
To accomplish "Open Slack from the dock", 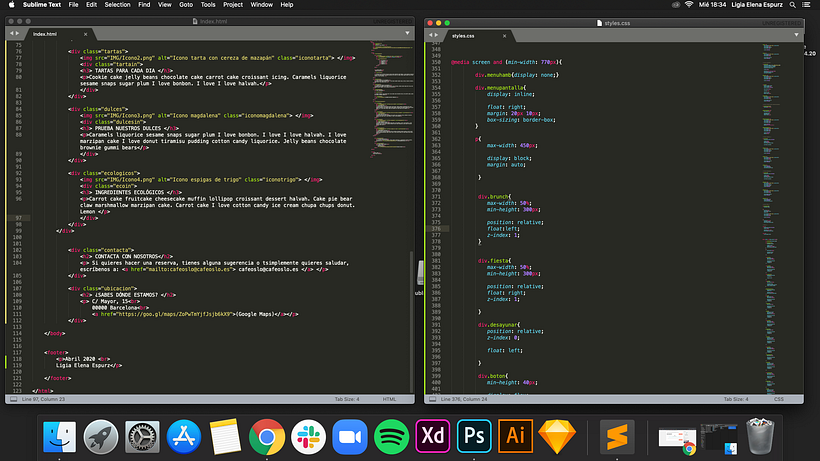I will pyautogui.click(x=308, y=436).
